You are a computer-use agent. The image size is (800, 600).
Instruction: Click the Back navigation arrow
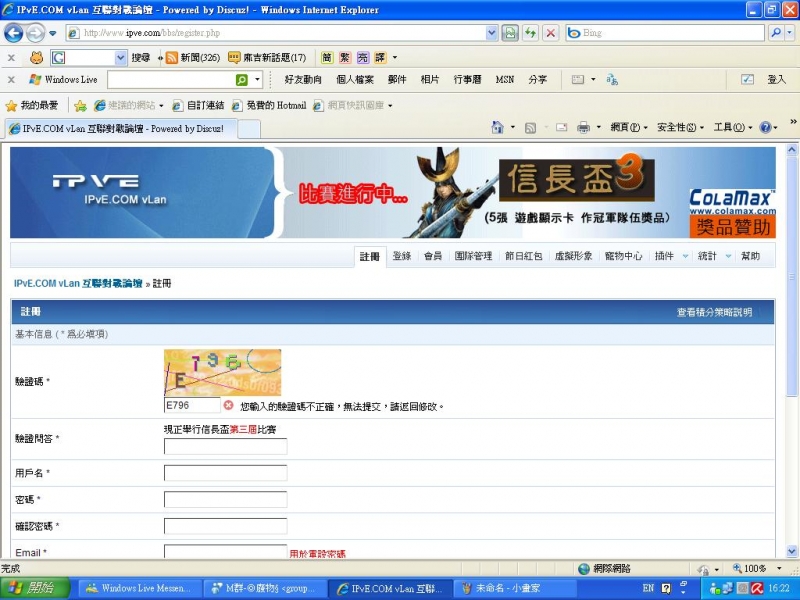coord(14,33)
